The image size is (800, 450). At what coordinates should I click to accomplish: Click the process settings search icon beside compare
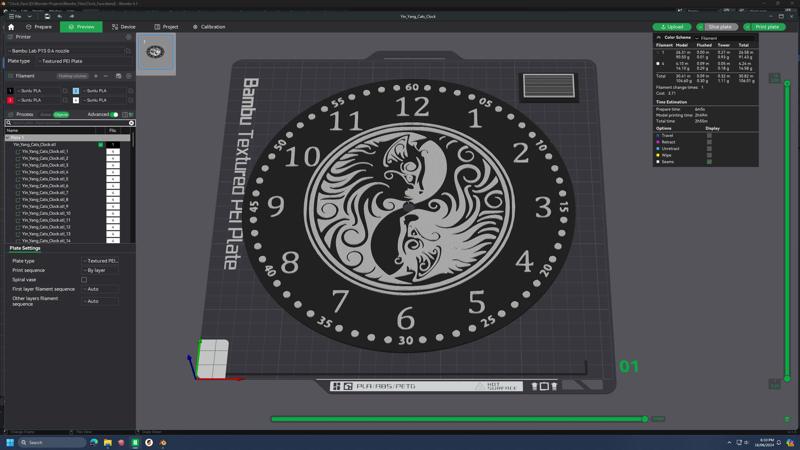(131, 115)
